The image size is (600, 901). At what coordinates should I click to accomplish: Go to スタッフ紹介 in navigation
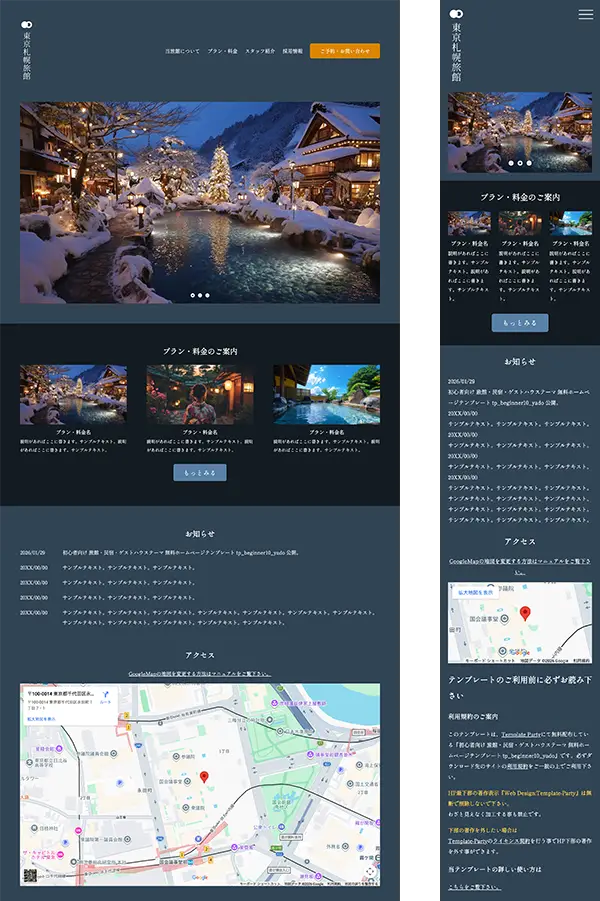tap(260, 51)
